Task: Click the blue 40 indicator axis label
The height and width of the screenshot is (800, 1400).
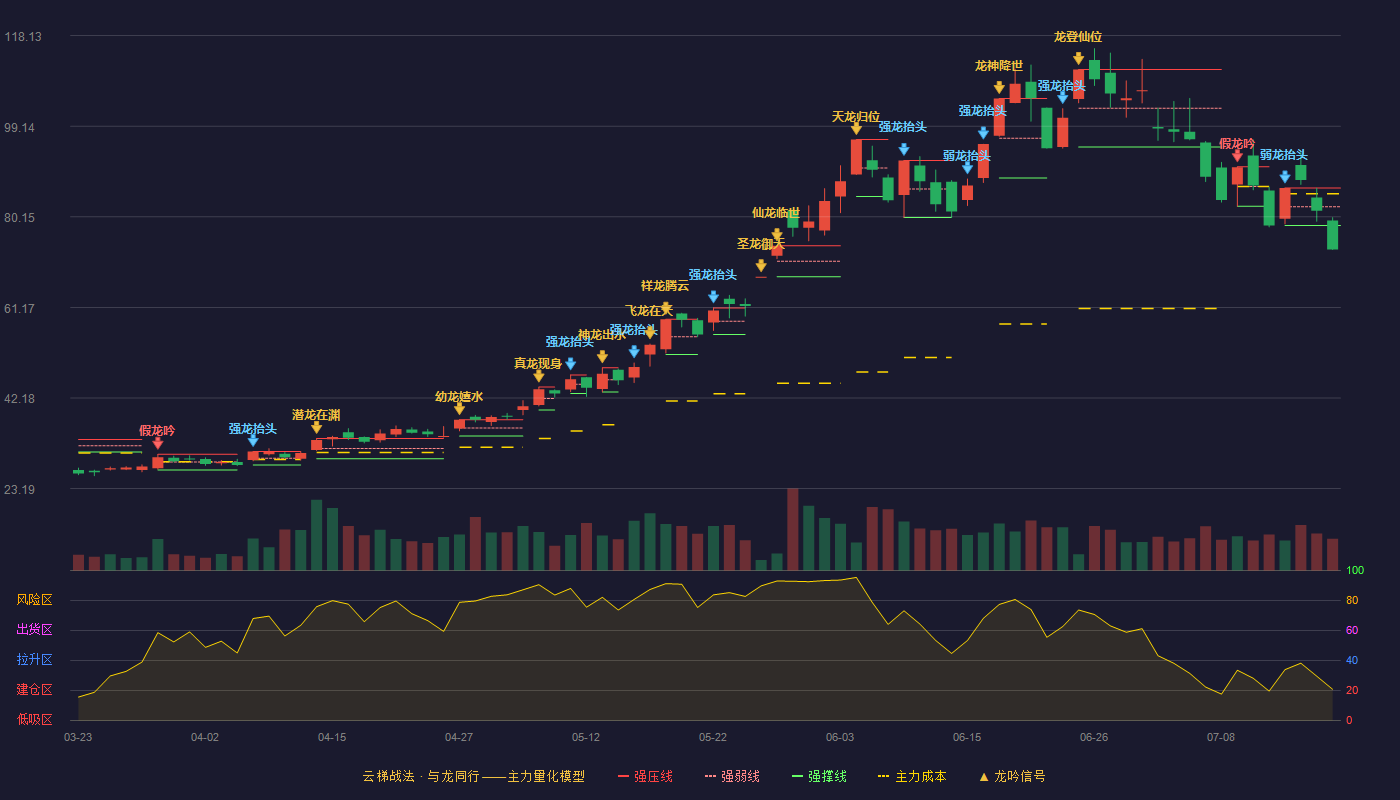Action: tap(1352, 660)
